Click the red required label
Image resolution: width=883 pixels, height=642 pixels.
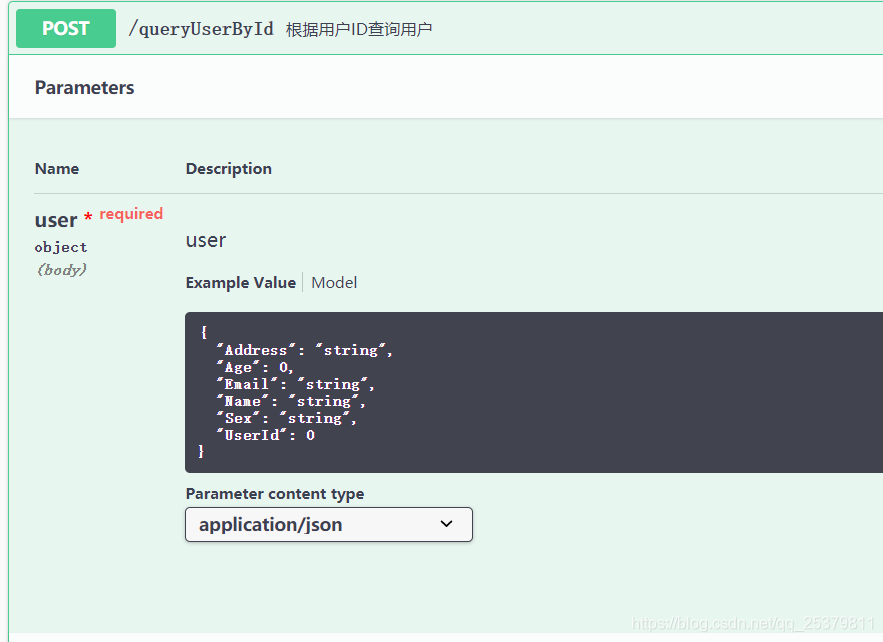coord(131,214)
